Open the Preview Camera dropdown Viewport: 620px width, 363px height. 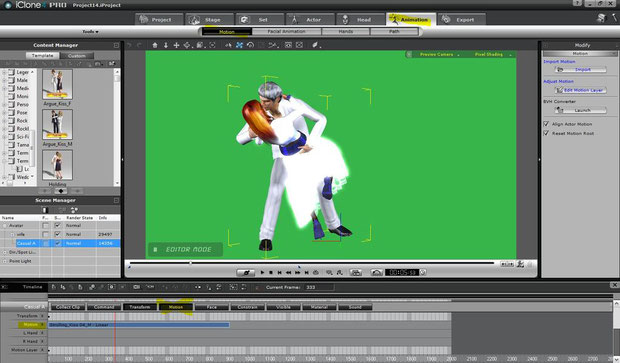tap(439, 54)
